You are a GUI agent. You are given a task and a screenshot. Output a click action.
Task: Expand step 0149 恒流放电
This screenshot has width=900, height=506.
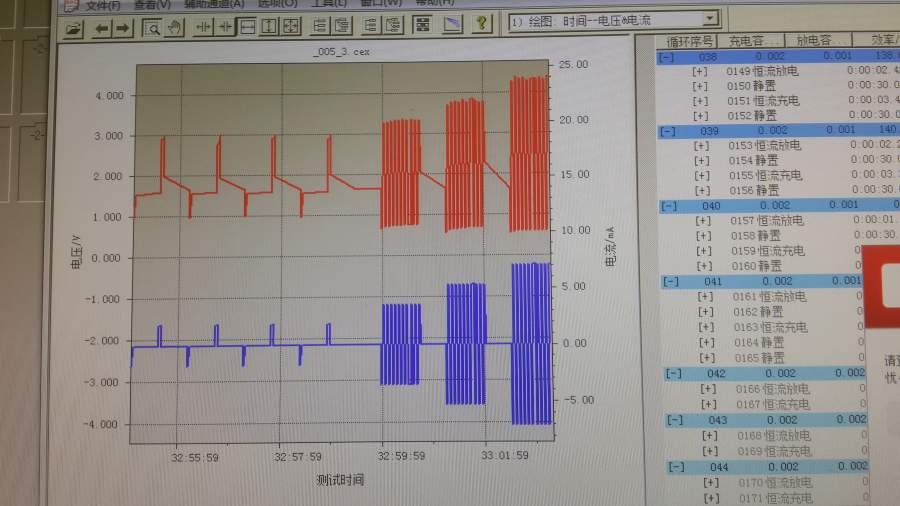pos(700,71)
